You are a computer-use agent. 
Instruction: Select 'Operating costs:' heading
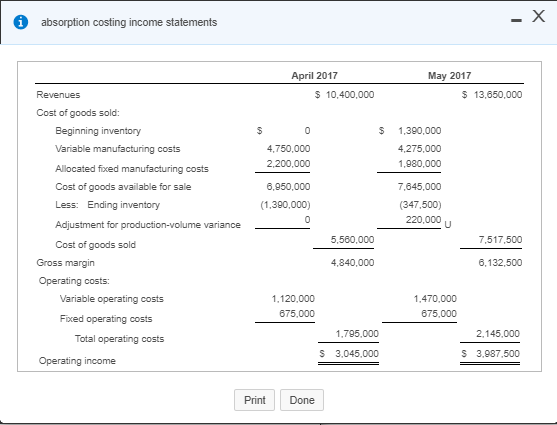74,281
